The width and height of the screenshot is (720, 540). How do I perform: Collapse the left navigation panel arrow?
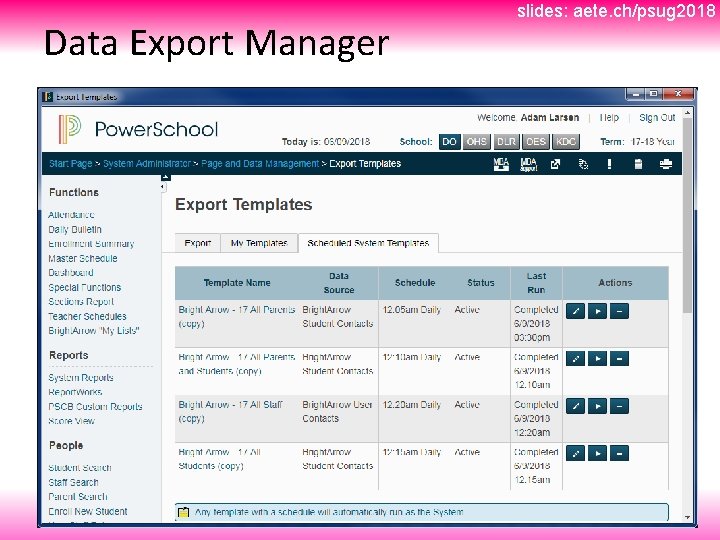pos(163,187)
